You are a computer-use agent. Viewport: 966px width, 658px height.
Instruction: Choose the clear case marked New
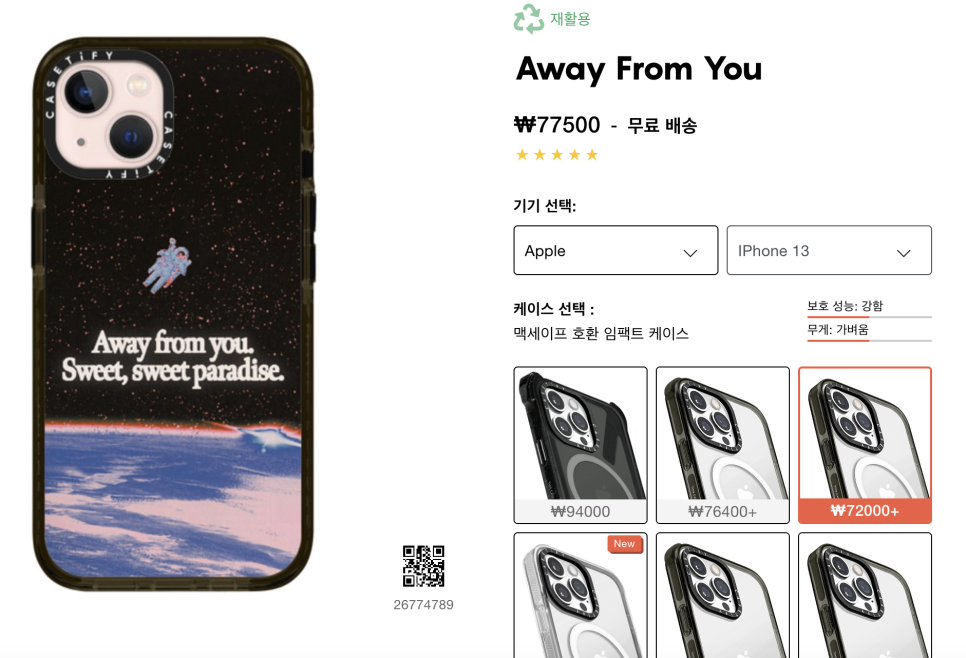(580, 595)
